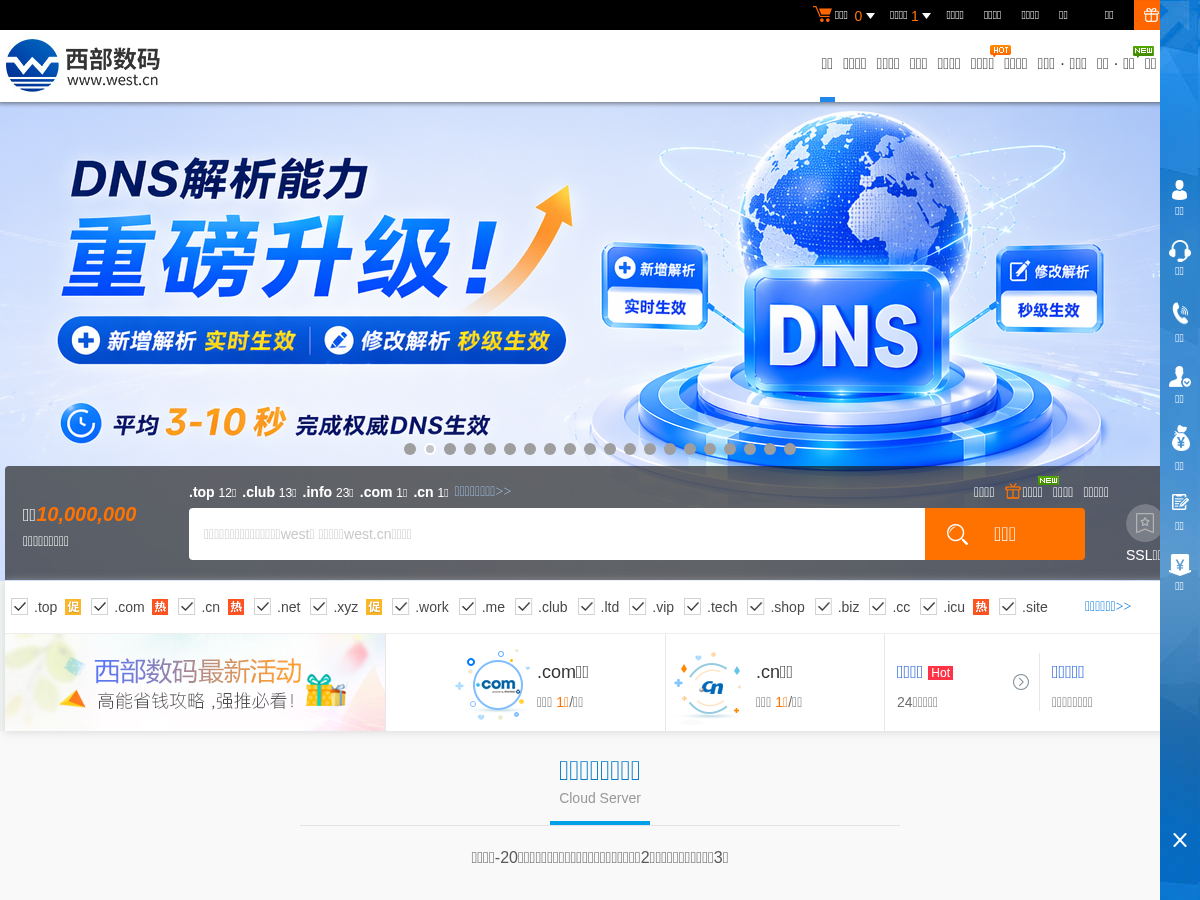Click the user-with-checkmark icon in sidebar
This screenshot has height=900, width=1200.
pos(1179,377)
